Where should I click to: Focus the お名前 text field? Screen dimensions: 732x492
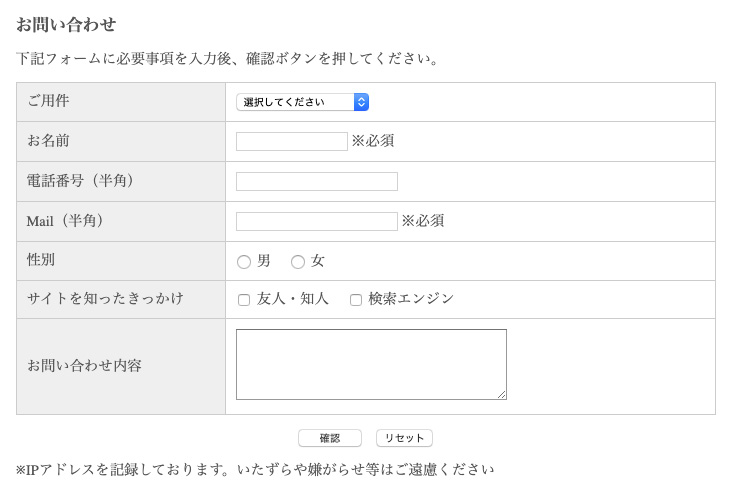point(291,142)
